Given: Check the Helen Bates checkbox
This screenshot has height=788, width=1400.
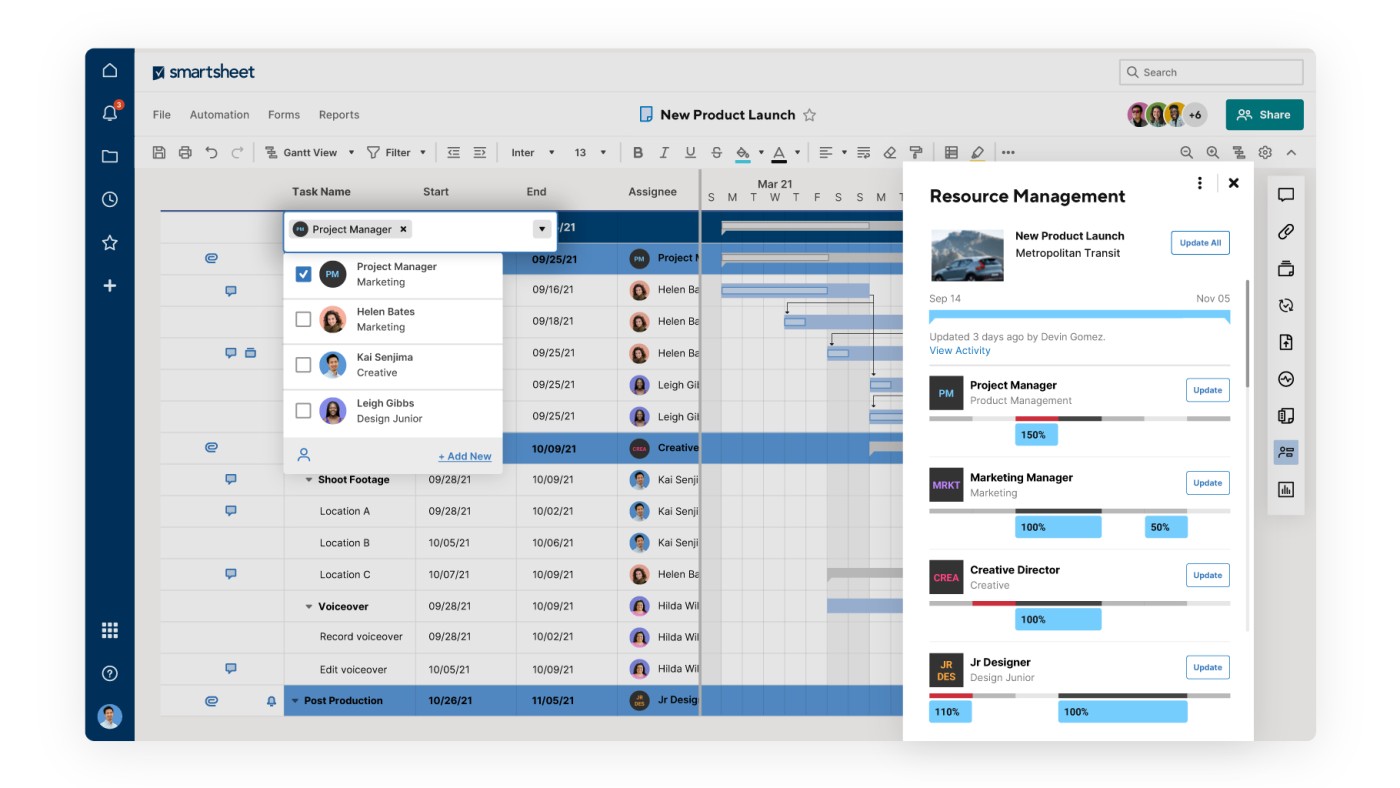Looking at the screenshot, I should tap(304, 320).
